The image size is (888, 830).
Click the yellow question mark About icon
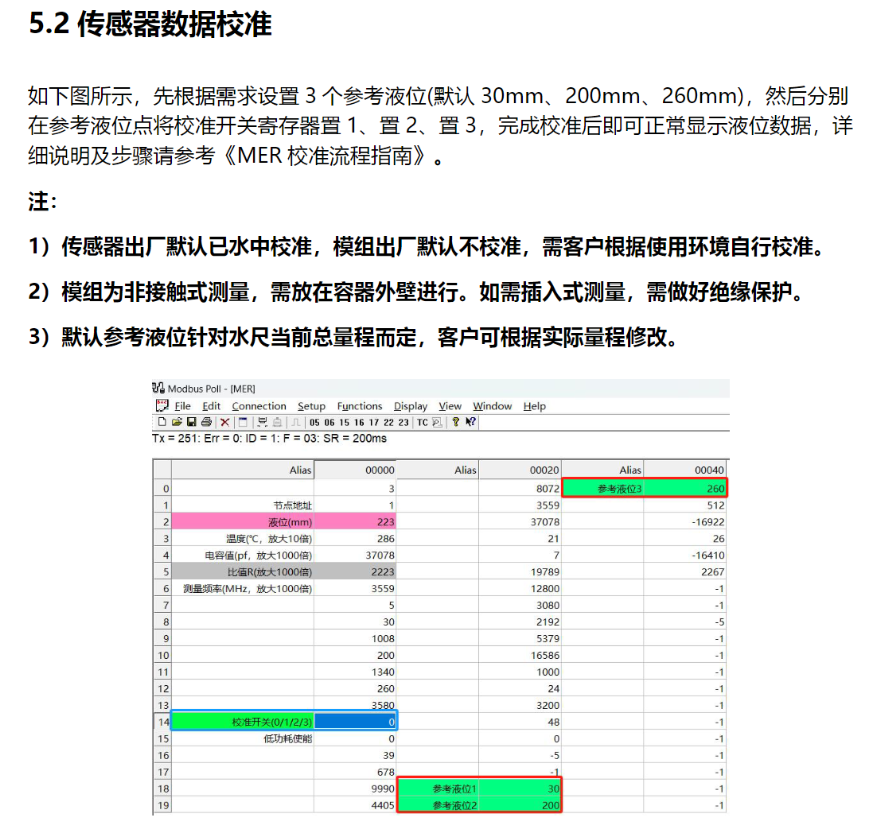coord(455,422)
